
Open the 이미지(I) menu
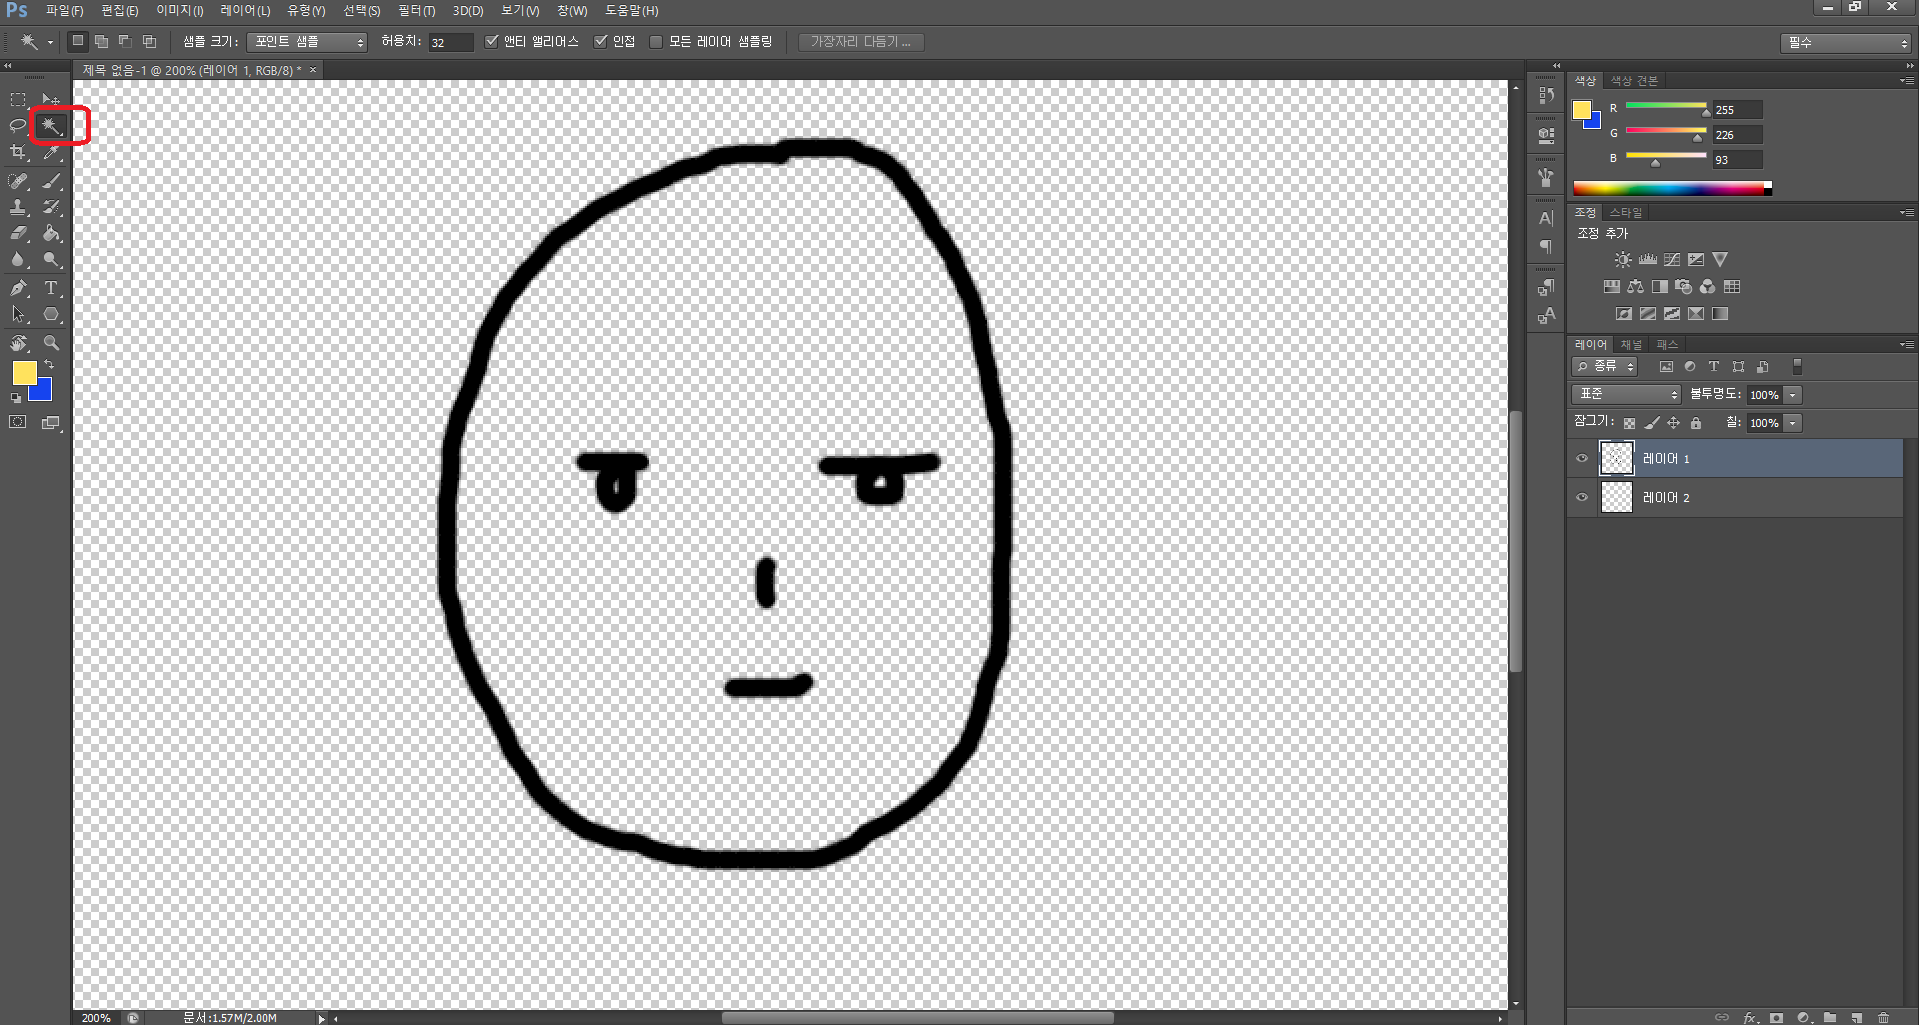point(179,10)
